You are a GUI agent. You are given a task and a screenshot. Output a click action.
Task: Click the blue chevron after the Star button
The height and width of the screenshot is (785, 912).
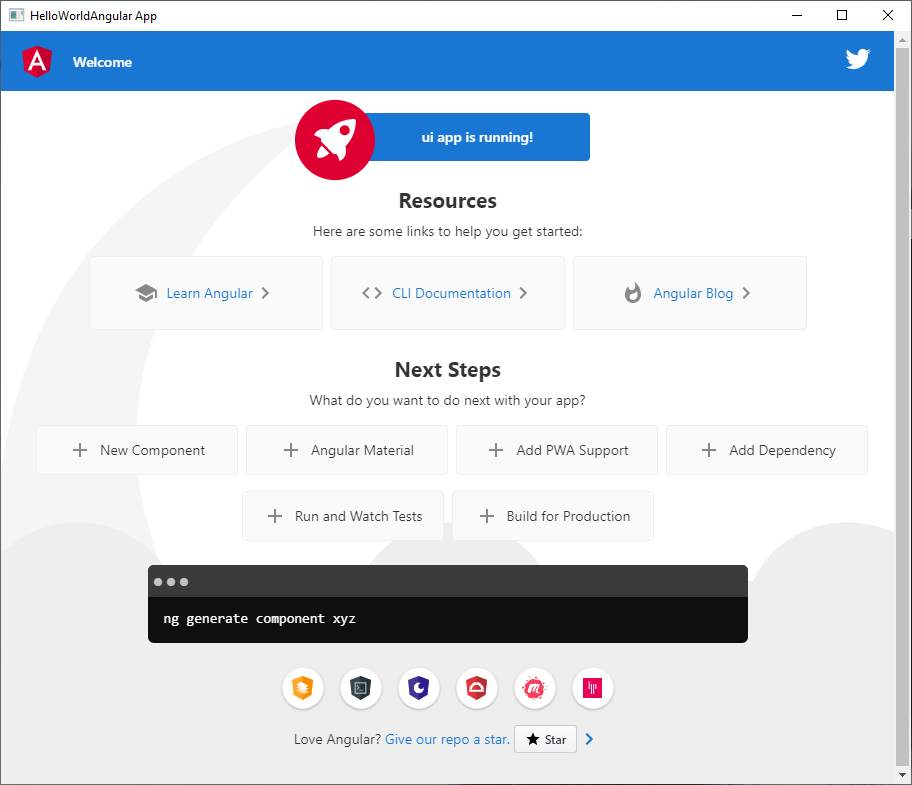[x=589, y=739]
